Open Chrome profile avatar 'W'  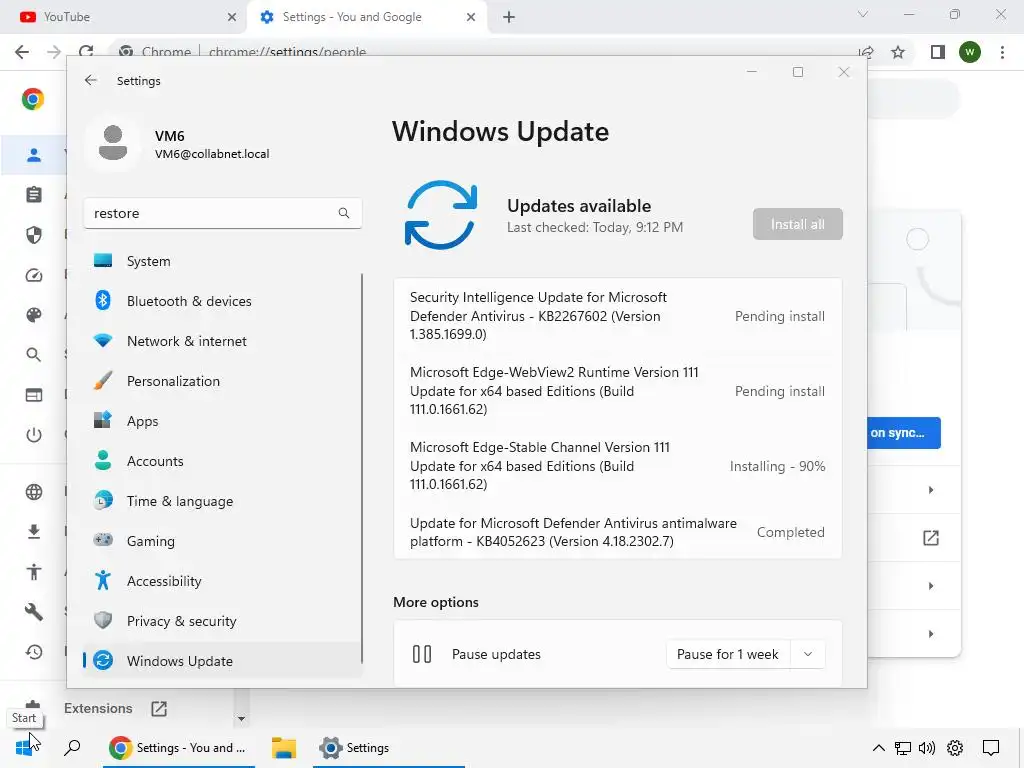970,52
